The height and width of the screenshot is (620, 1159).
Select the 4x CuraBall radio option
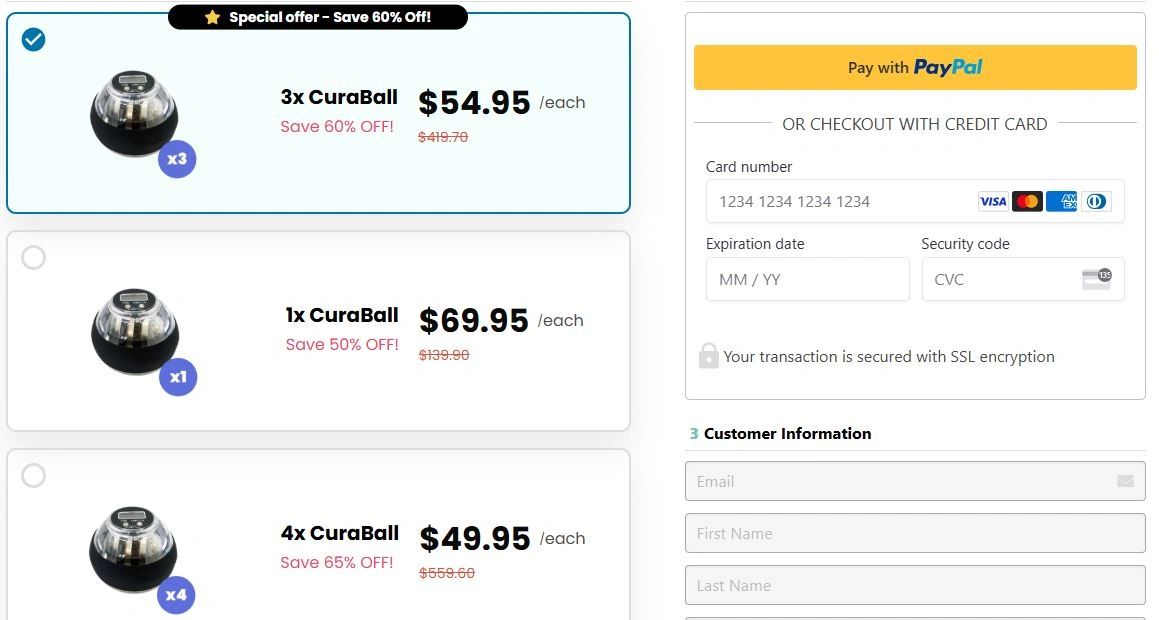(x=34, y=476)
